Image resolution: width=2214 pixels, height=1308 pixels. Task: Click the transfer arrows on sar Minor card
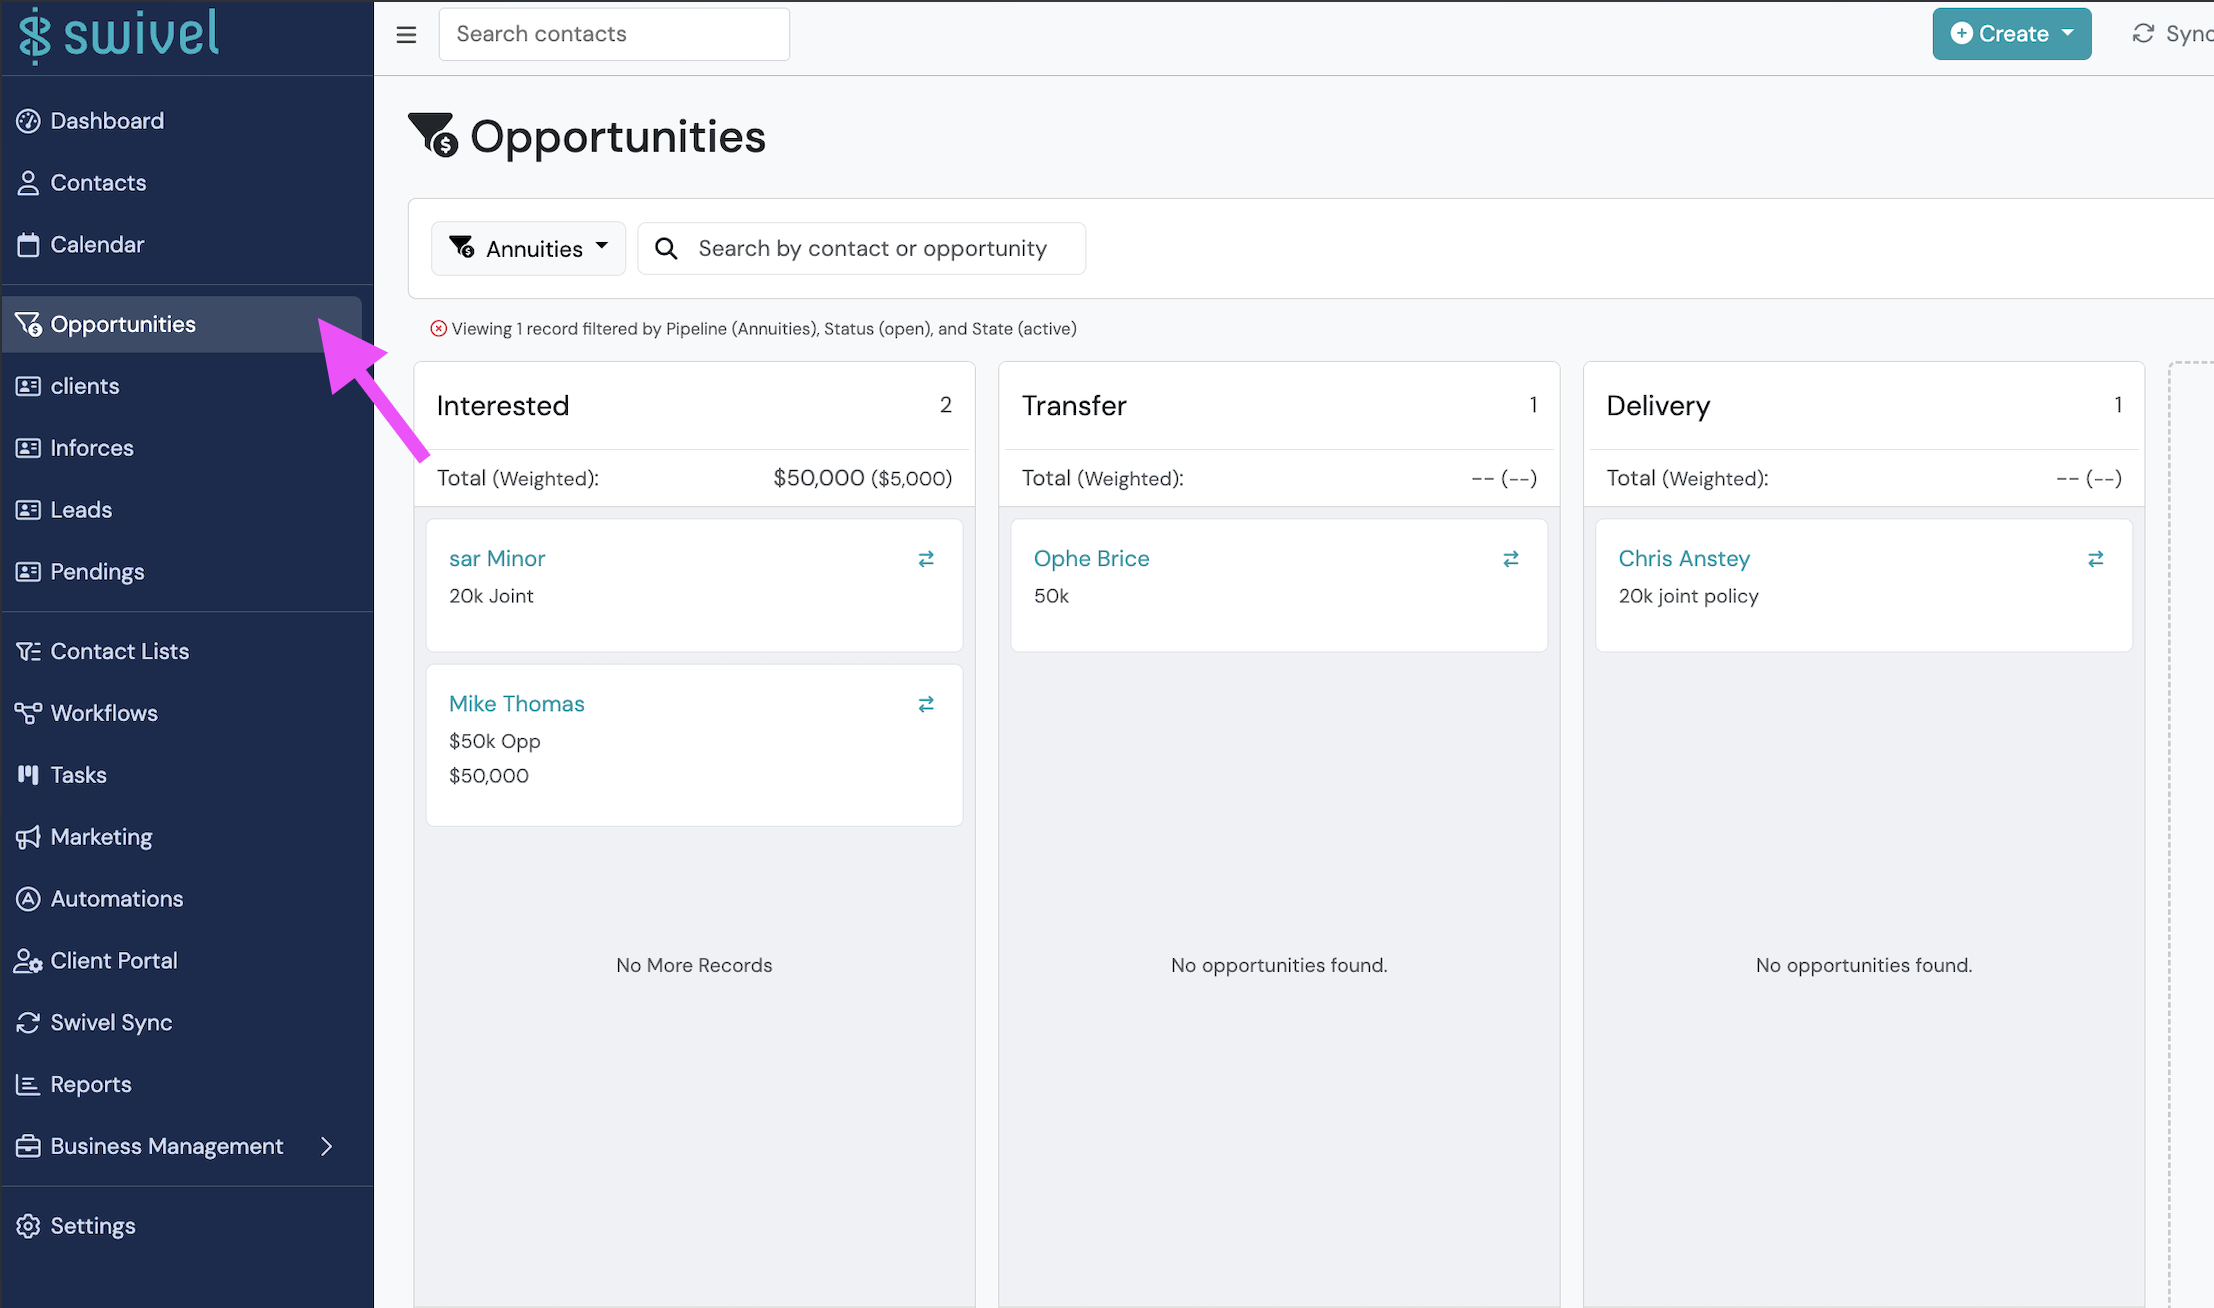(x=926, y=559)
